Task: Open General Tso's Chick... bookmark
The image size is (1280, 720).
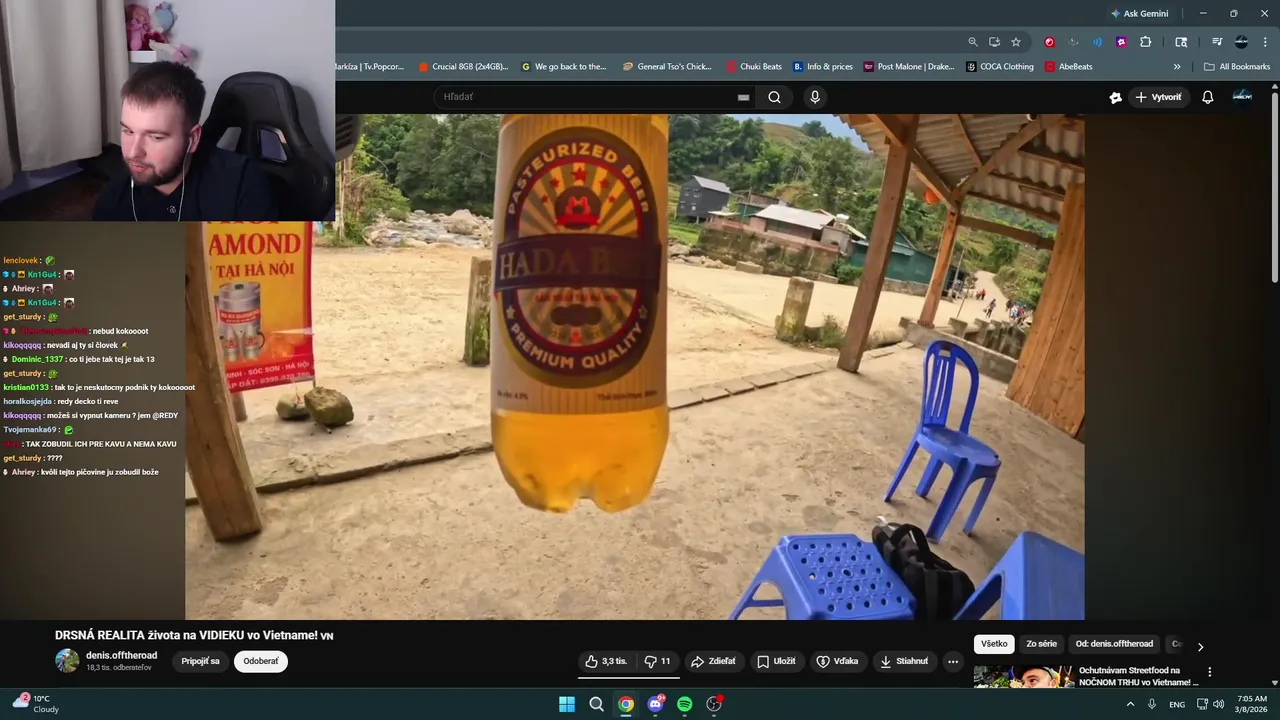Action: [x=667, y=67]
